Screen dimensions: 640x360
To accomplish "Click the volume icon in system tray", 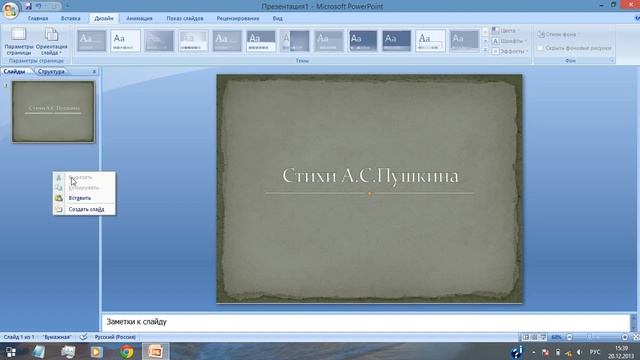I will pos(579,352).
